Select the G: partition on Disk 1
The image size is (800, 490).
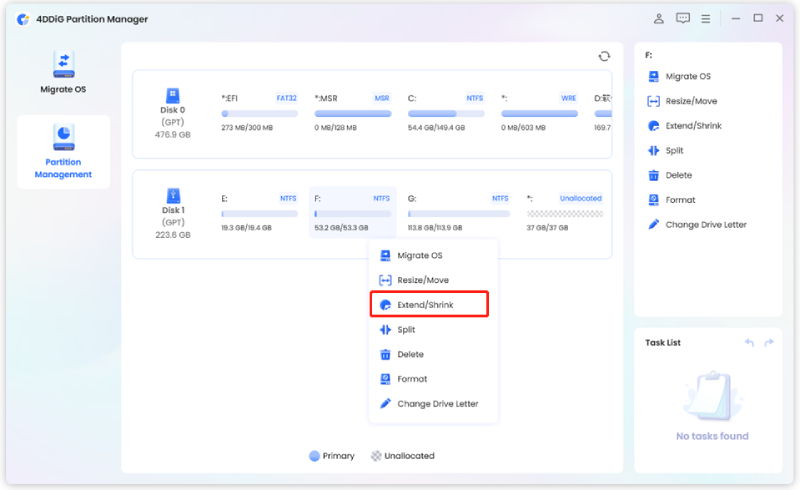click(459, 213)
